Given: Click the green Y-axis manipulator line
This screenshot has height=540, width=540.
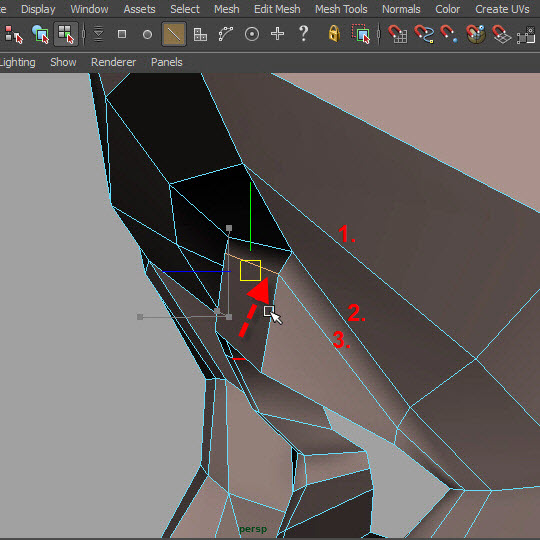Looking at the screenshot, I should [x=250, y=216].
